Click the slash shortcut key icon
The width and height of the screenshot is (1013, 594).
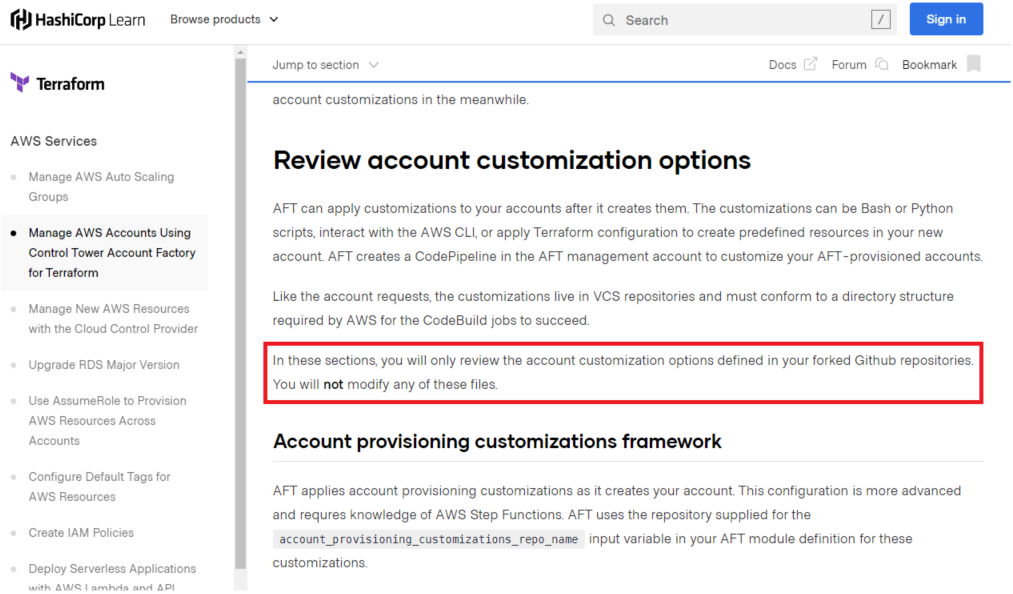coord(881,20)
